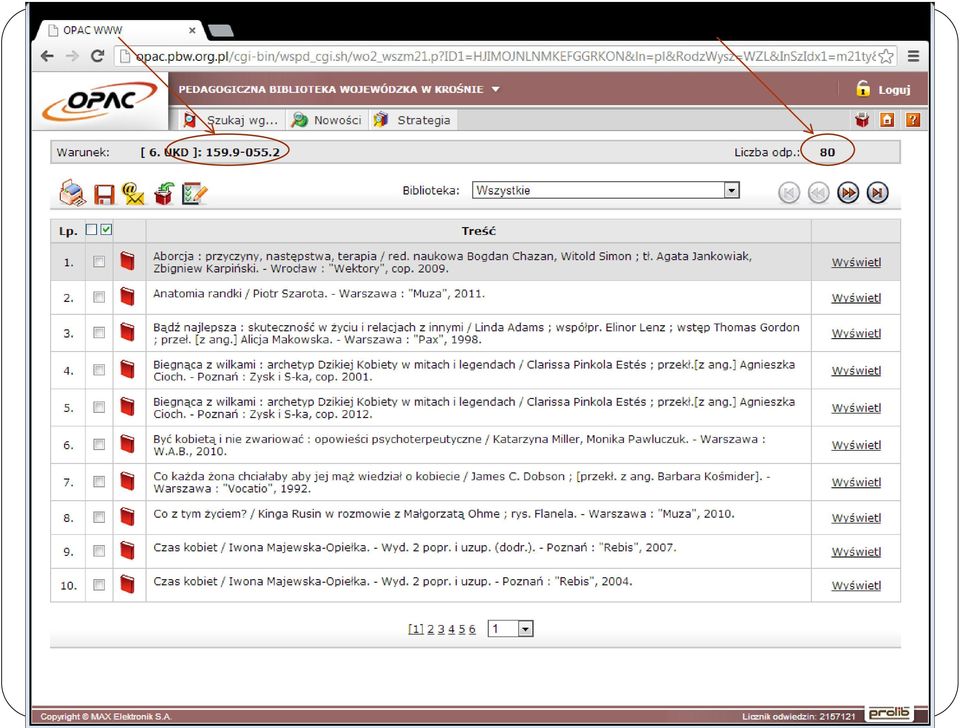
Task: Select the OPAC WWW browser tab
Action: (x=119, y=30)
